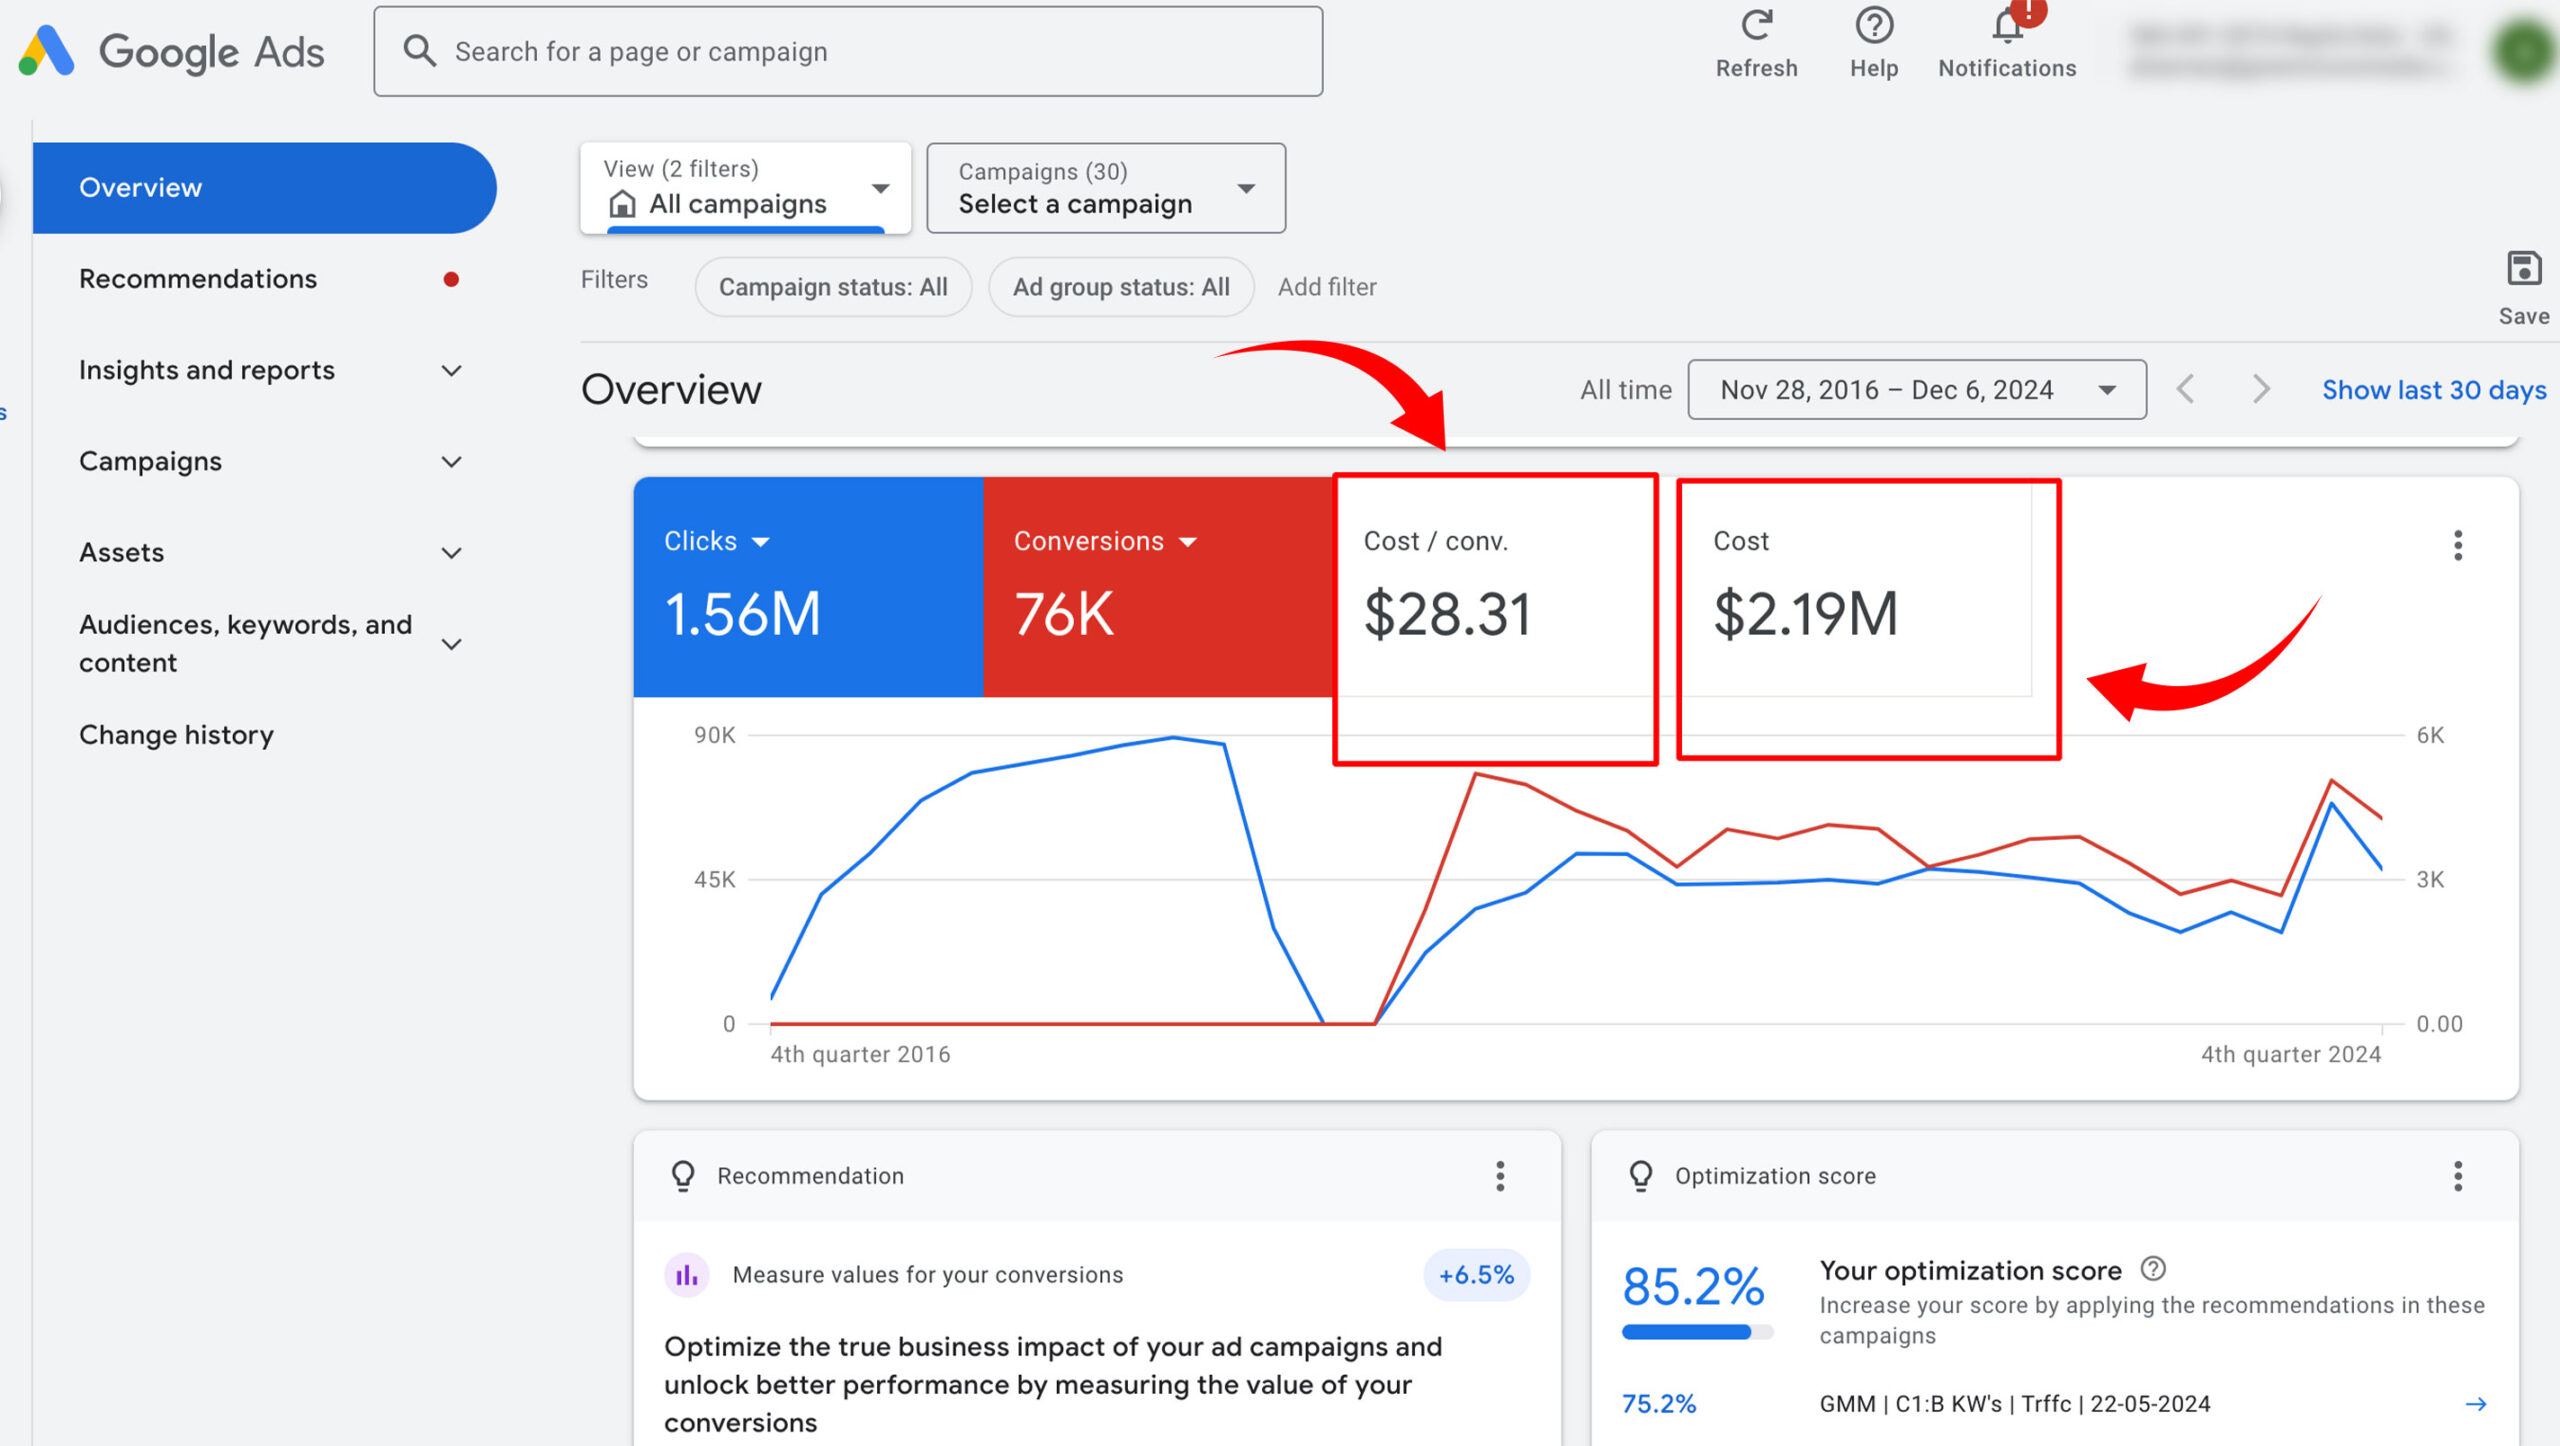This screenshot has height=1446, width=2560.
Task: Go to the next date range
Action: click(x=2260, y=389)
